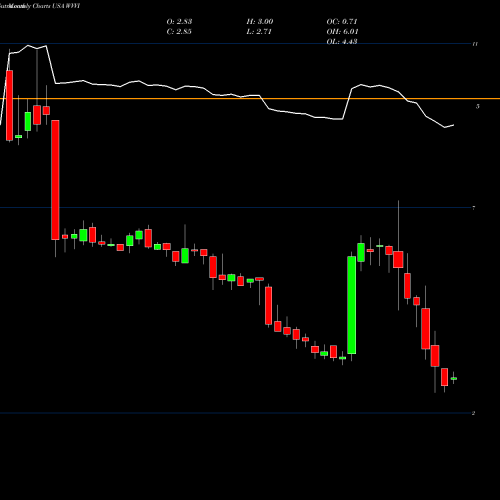Click the 'OH: 6.01' value

(342, 32)
